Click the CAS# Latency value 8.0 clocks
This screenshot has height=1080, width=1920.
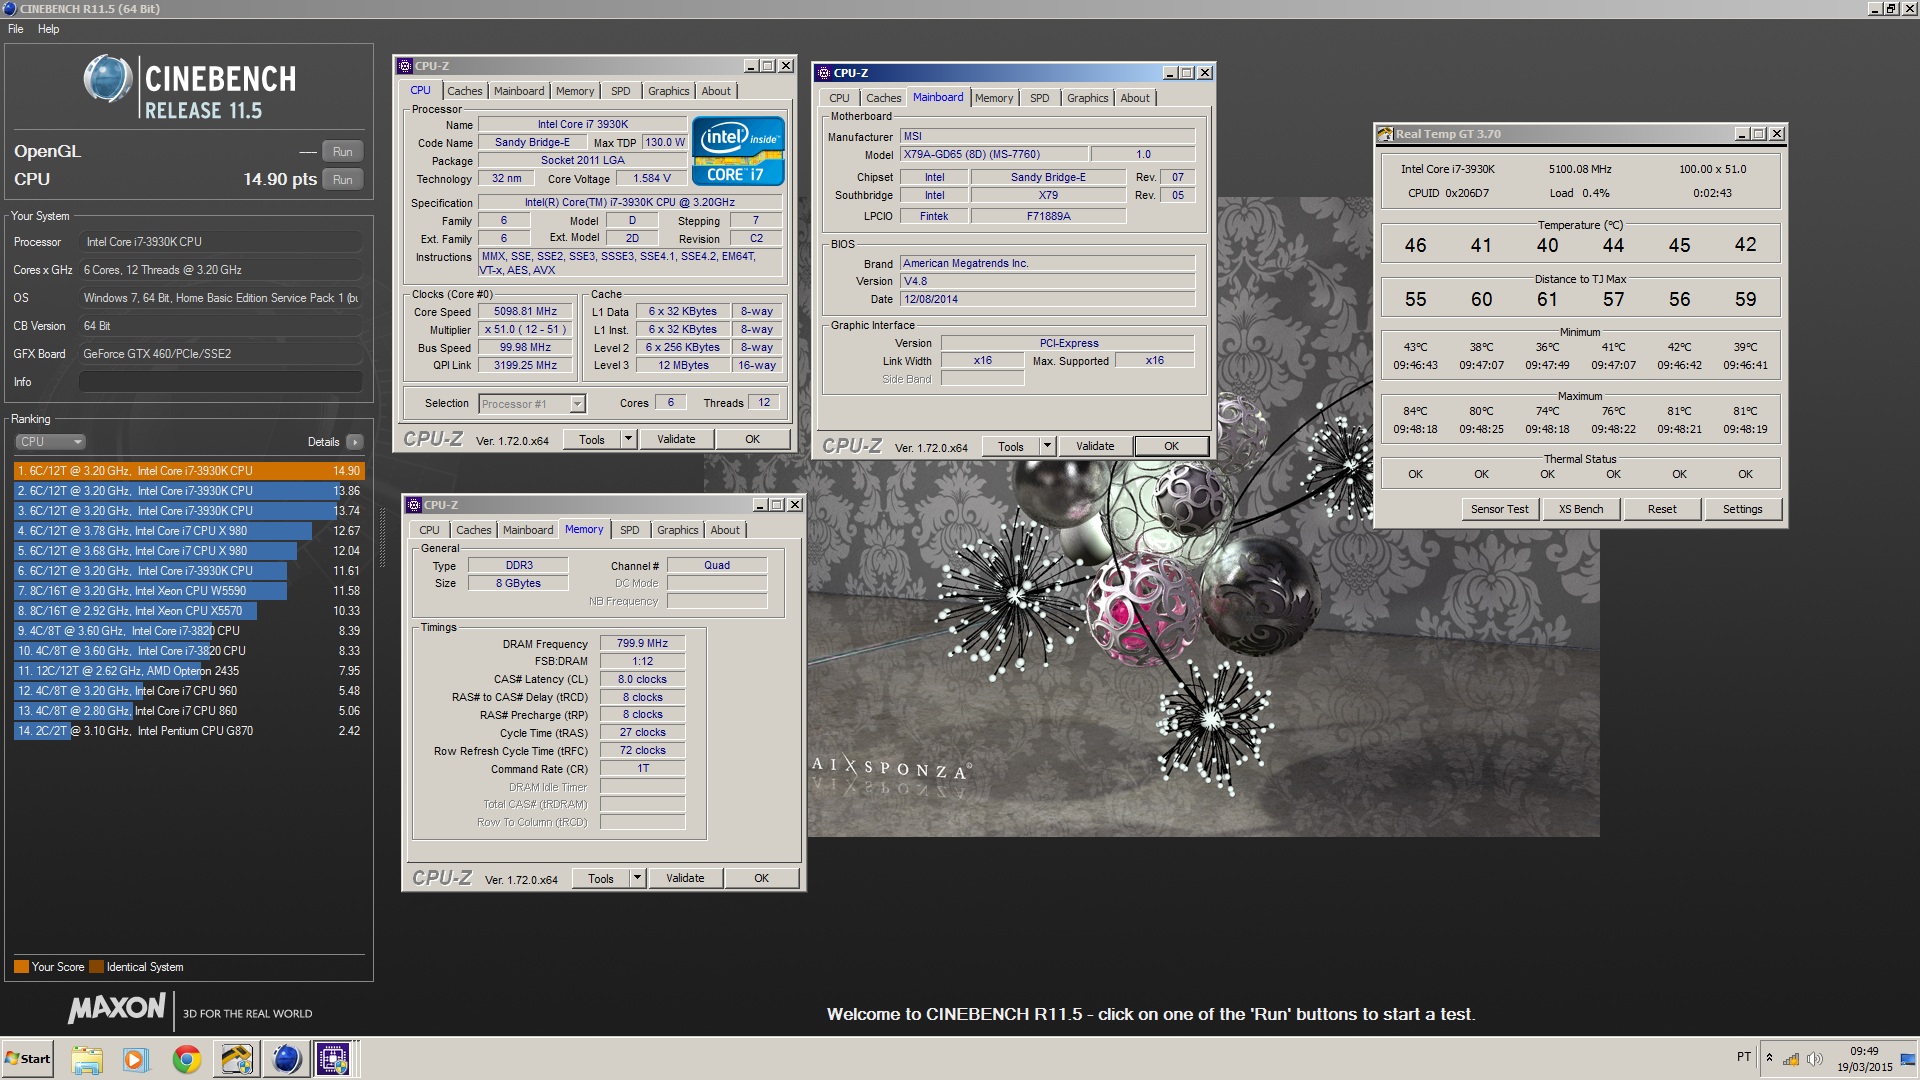coord(642,679)
